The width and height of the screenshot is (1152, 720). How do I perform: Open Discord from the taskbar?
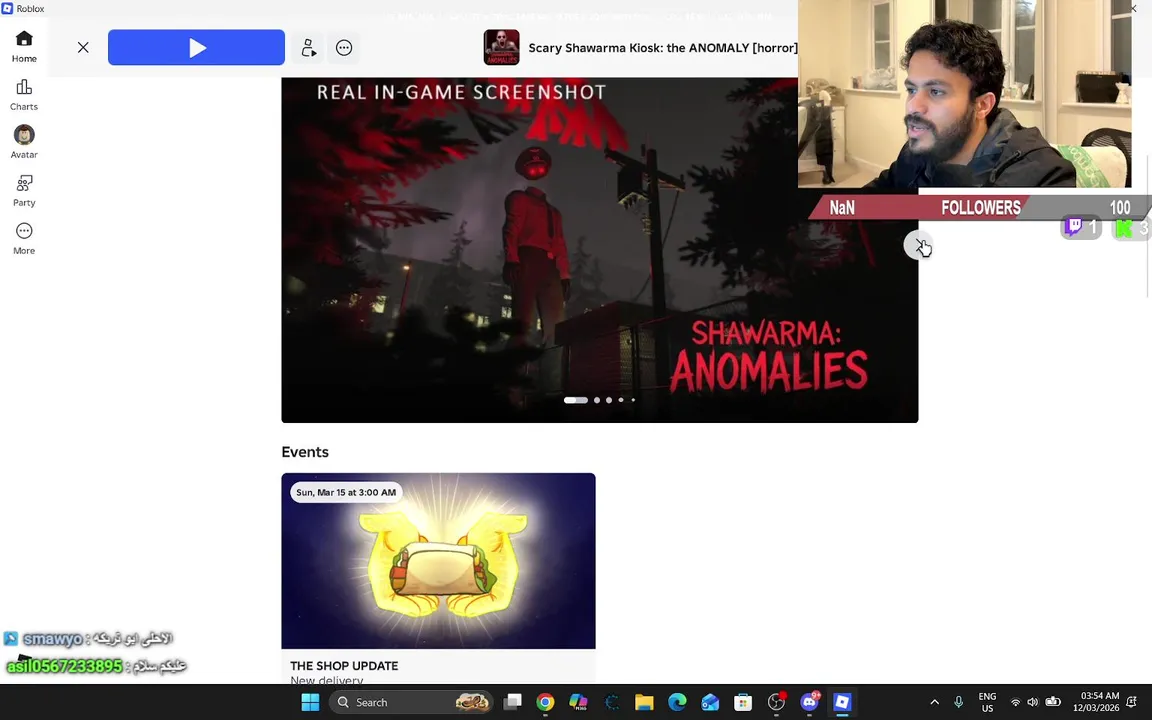810,702
